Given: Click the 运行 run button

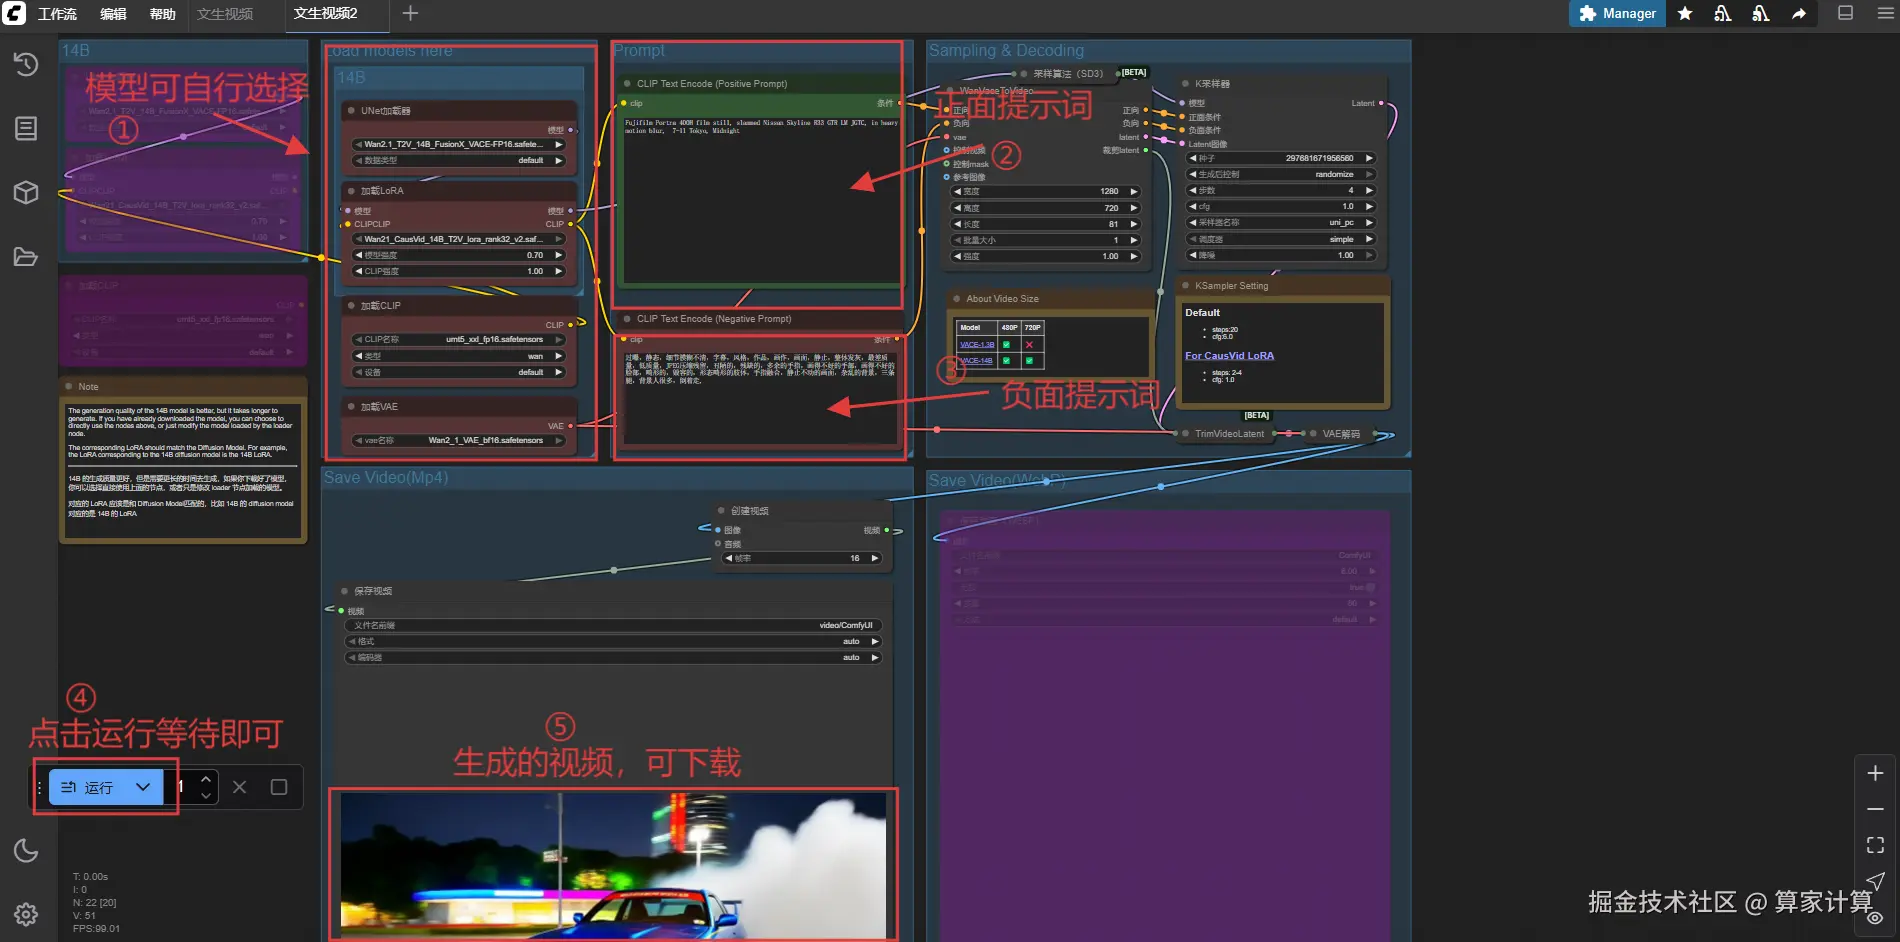Looking at the screenshot, I should coord(88,787).
